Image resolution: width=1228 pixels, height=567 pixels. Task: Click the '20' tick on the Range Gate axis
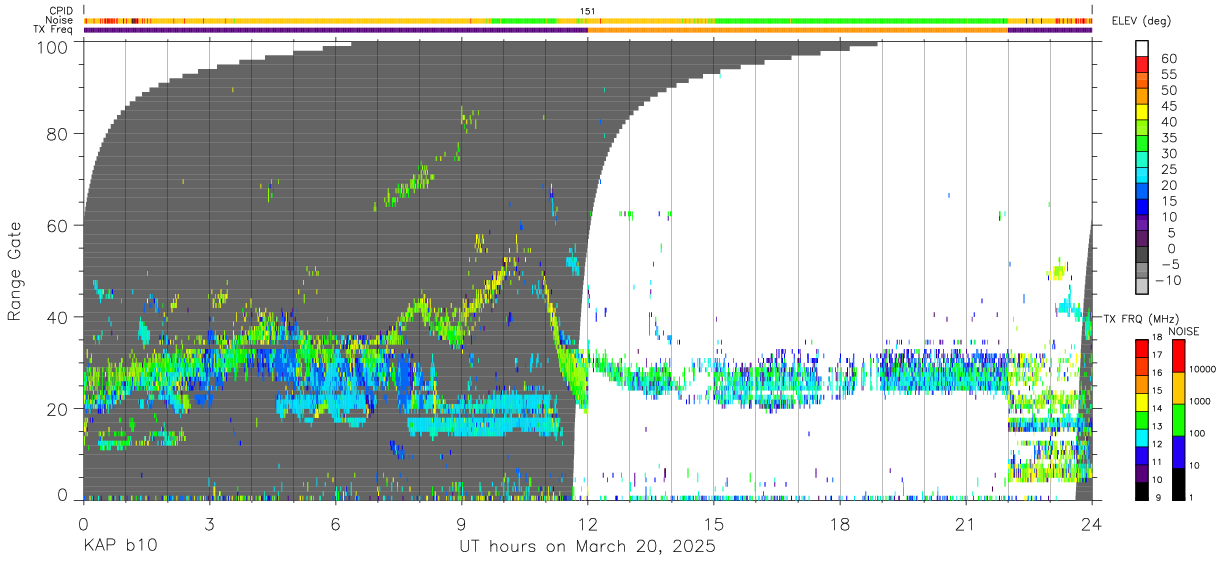click(58, 409)
